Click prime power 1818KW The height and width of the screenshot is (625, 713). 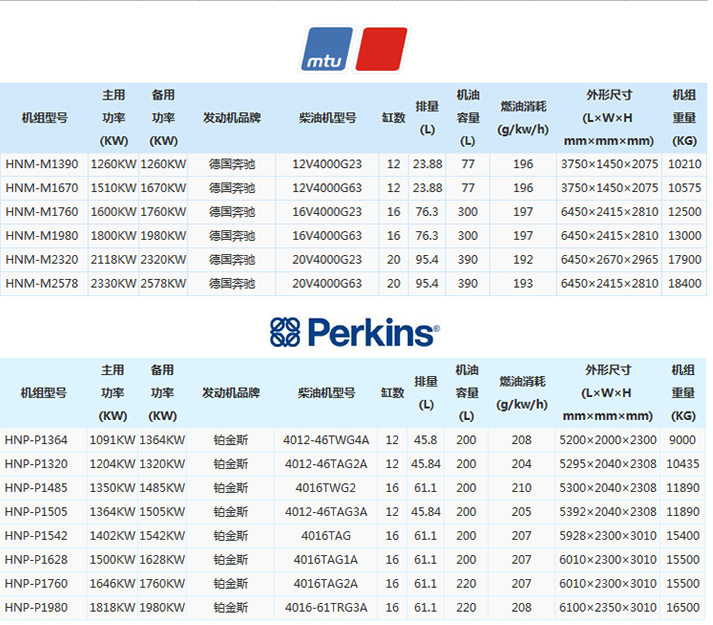pyautogui.click(x=112, y=607)
